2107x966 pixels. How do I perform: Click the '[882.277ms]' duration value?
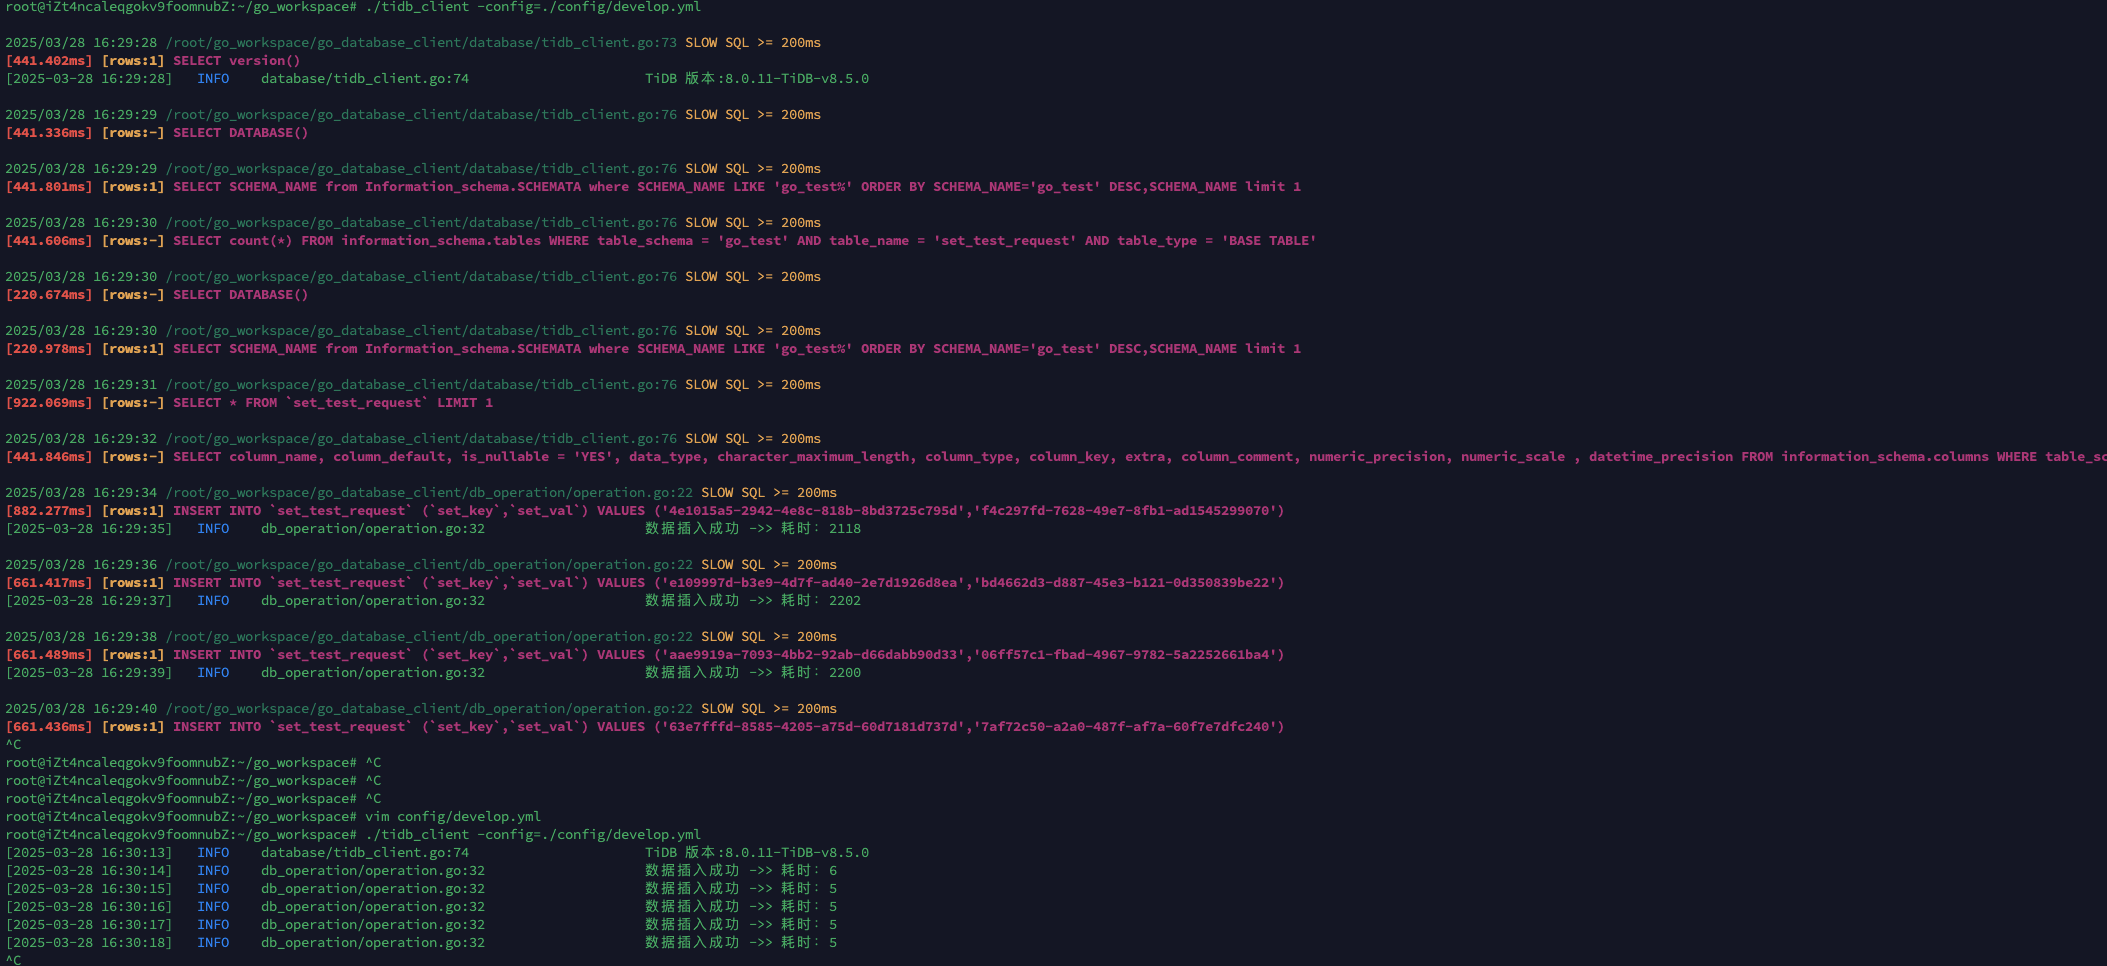[x=49, y=511]
